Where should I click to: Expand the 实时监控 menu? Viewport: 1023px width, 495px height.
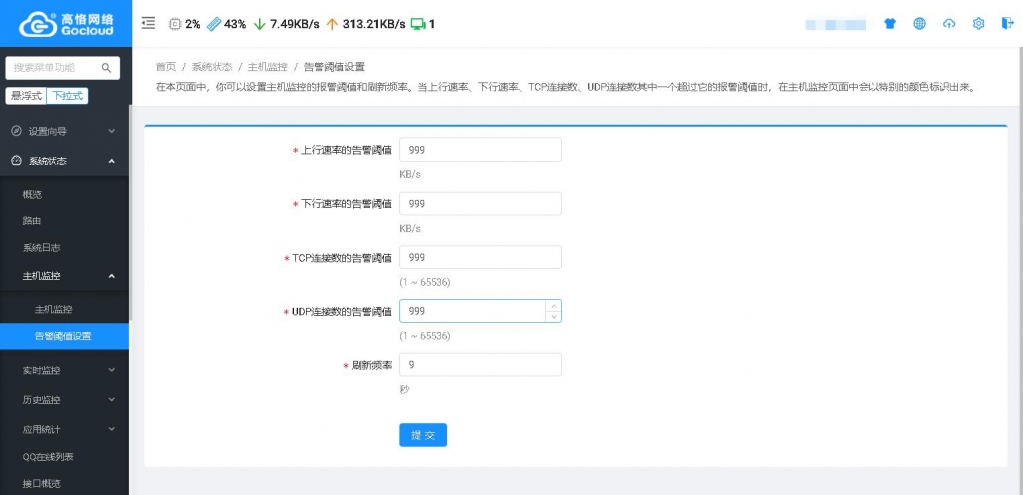[x=65, y=370]
